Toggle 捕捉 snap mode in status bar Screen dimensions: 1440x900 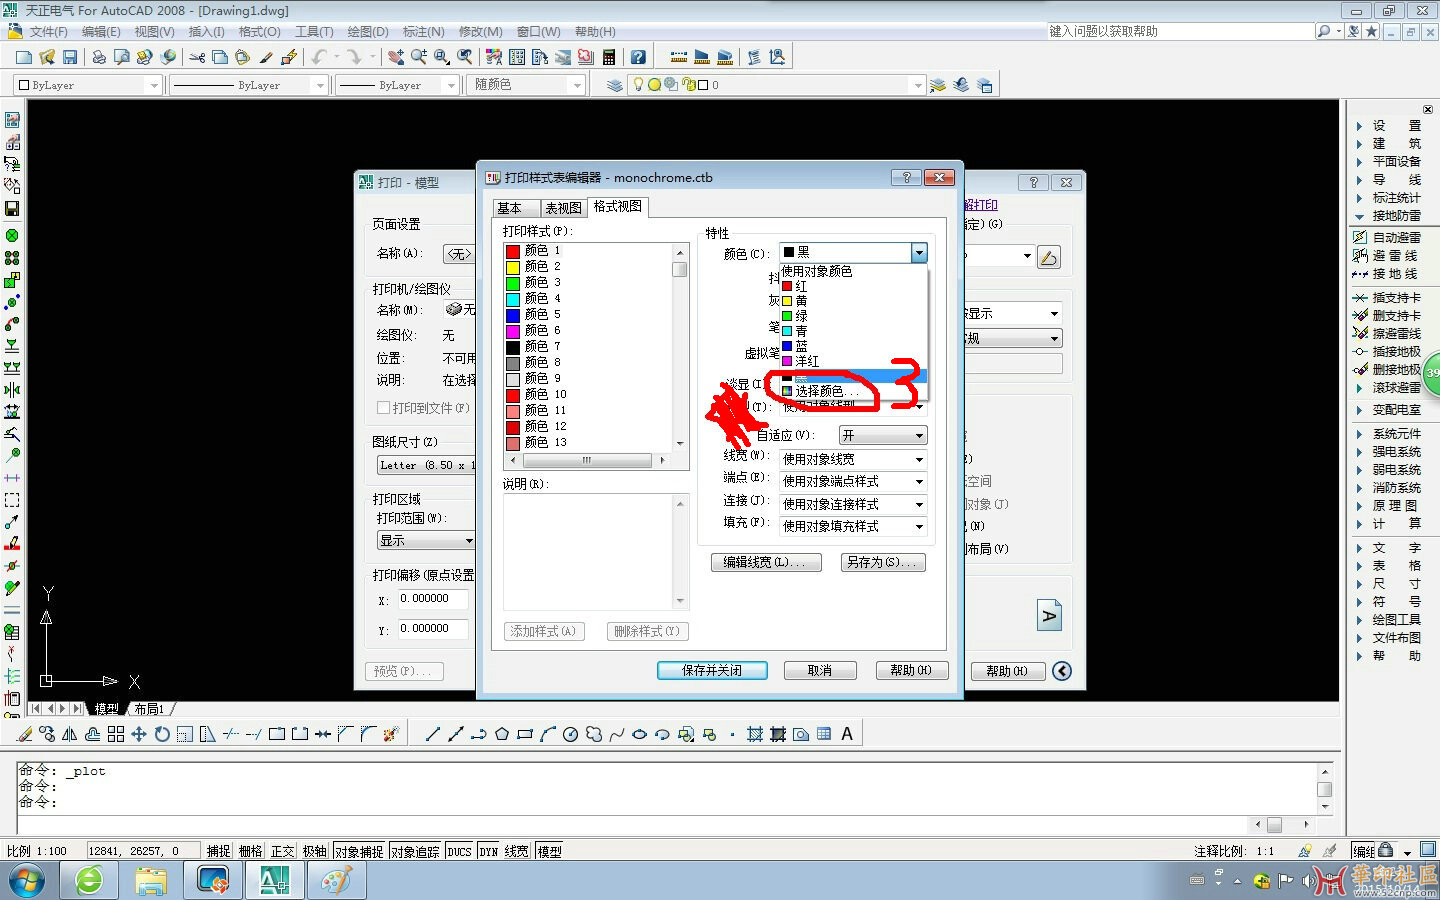pos(219,851)
